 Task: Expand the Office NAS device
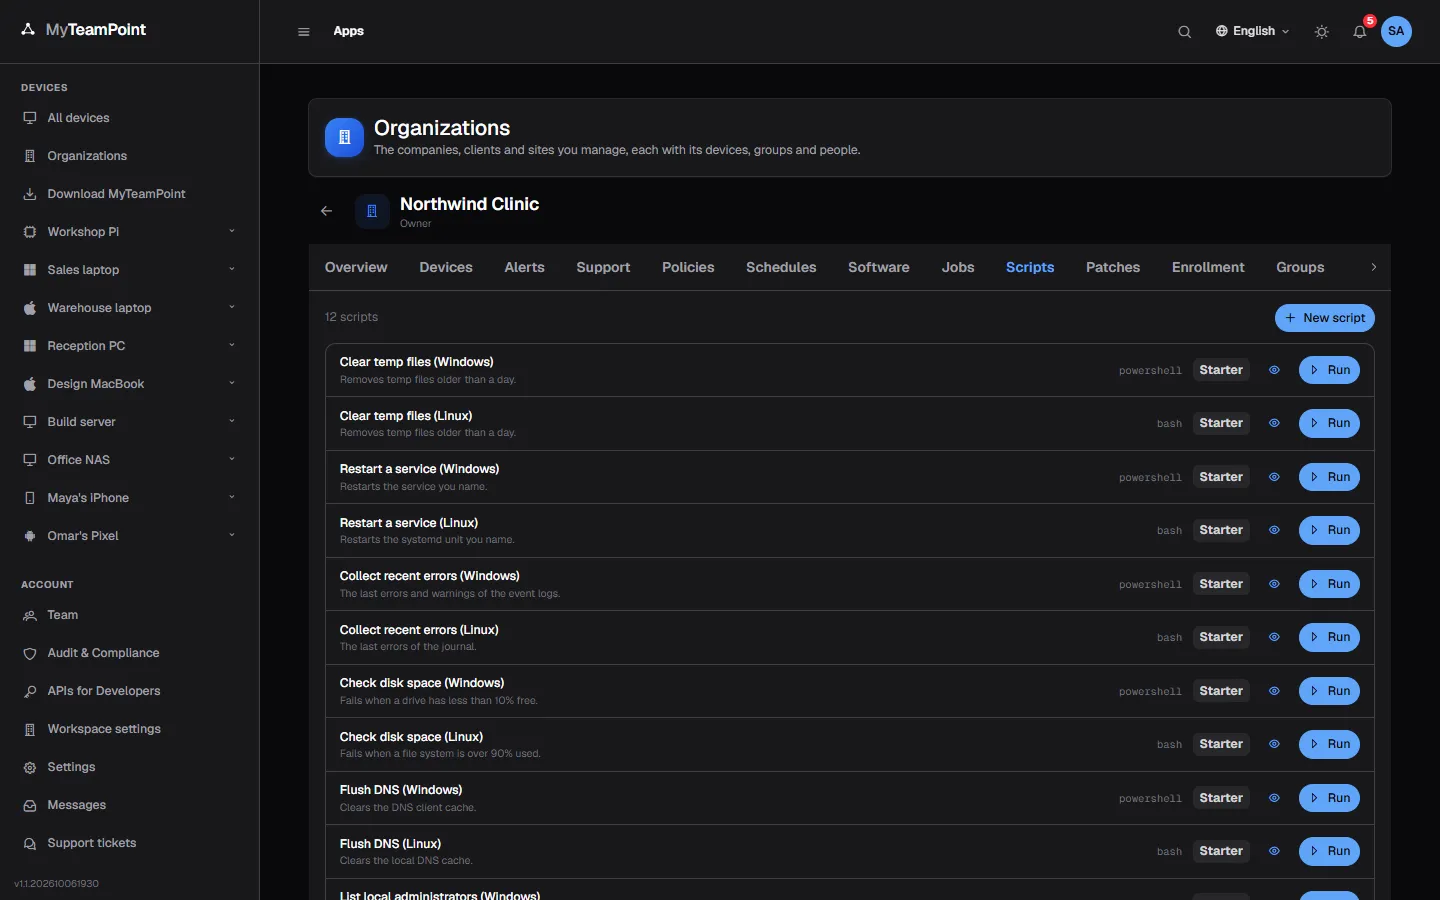click(x=231, y=459)
